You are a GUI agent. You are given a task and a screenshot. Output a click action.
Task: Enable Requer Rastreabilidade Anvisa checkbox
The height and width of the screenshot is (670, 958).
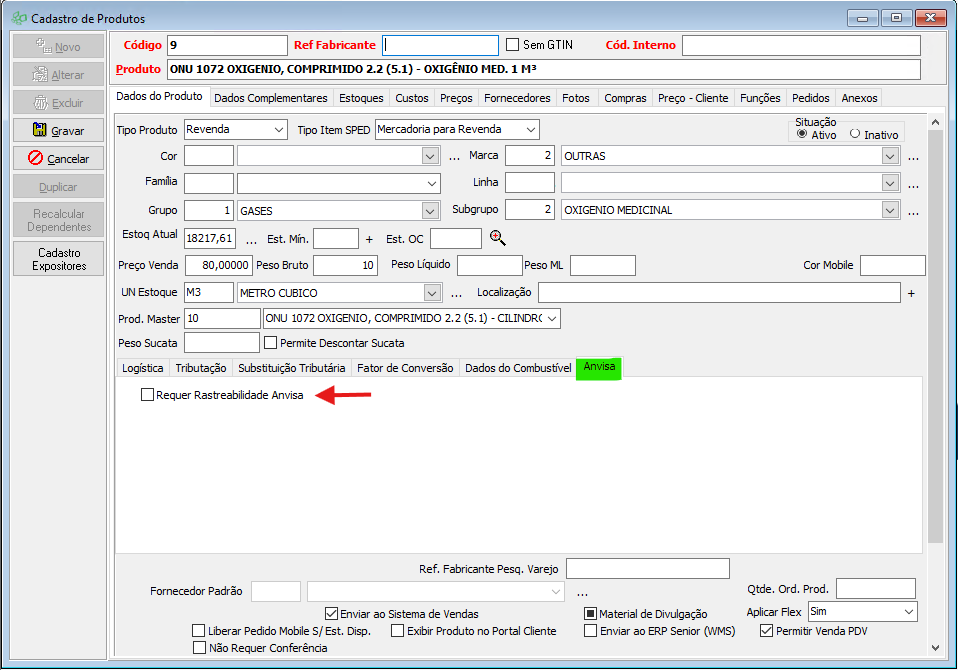[148, 395]
